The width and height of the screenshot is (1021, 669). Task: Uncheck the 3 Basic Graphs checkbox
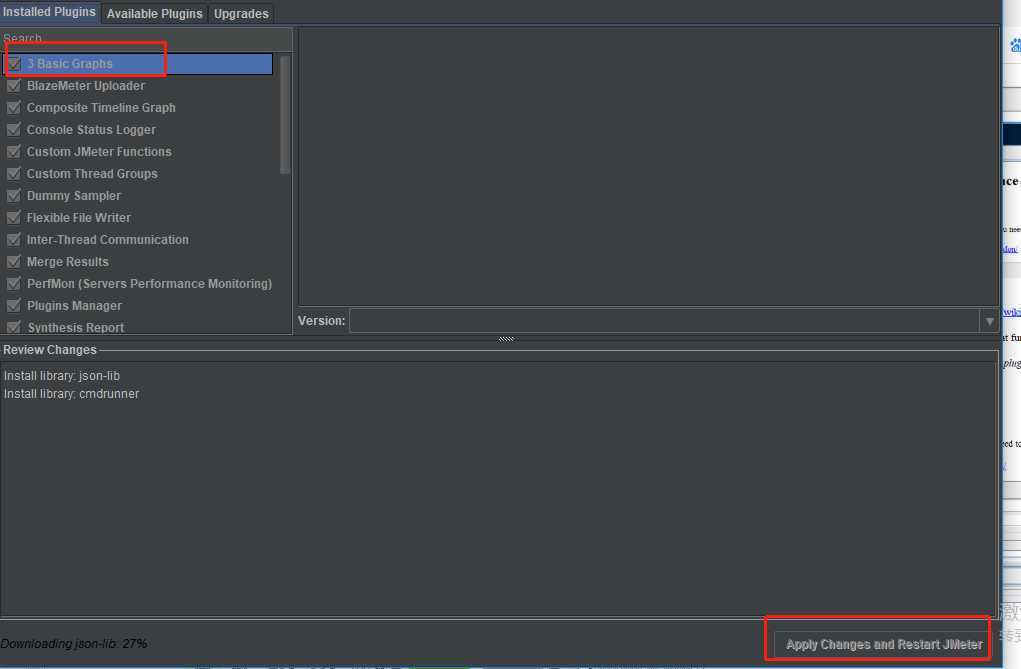pos(14,64)
